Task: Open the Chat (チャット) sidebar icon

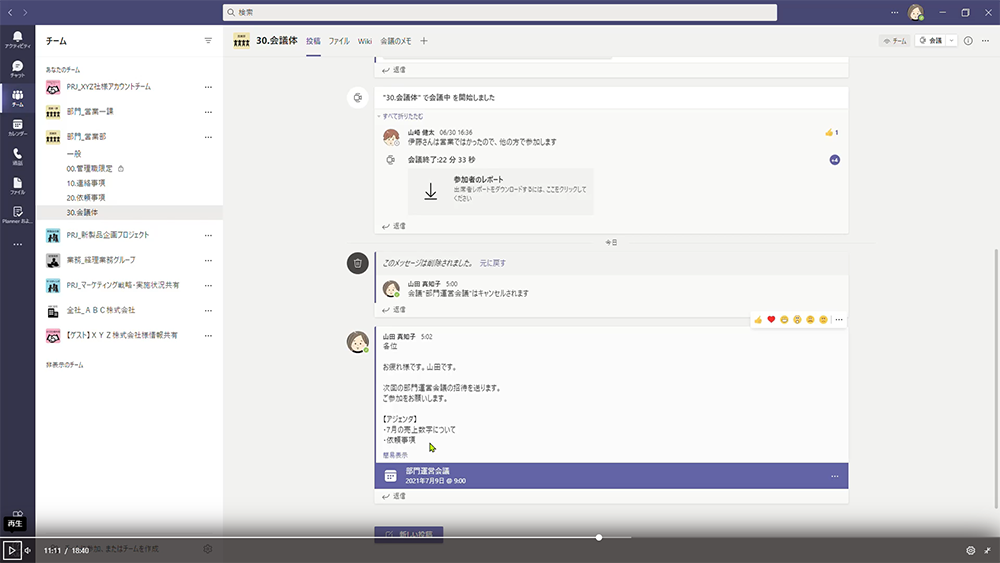Action: tap(17, 68)
